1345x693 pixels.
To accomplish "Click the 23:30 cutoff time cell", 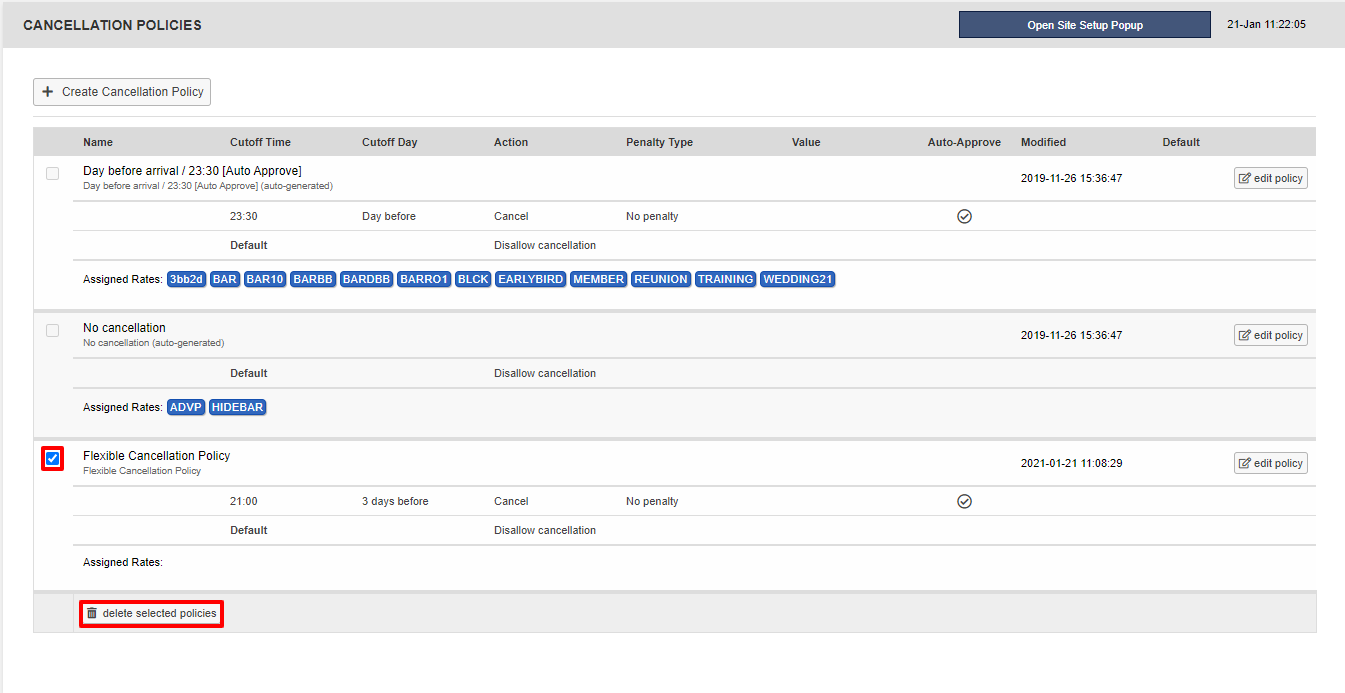I will tap(243, 216).
